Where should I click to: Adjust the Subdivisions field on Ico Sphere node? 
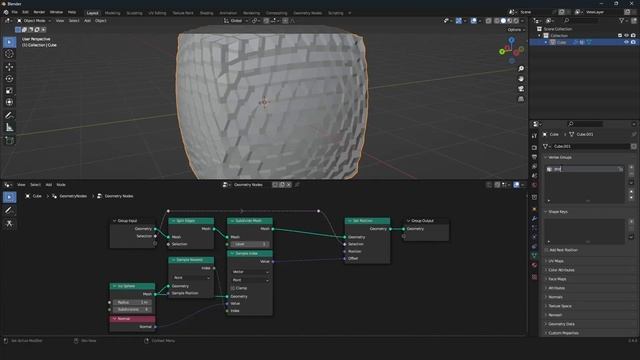pyautogui.click(x=132, y=310)
